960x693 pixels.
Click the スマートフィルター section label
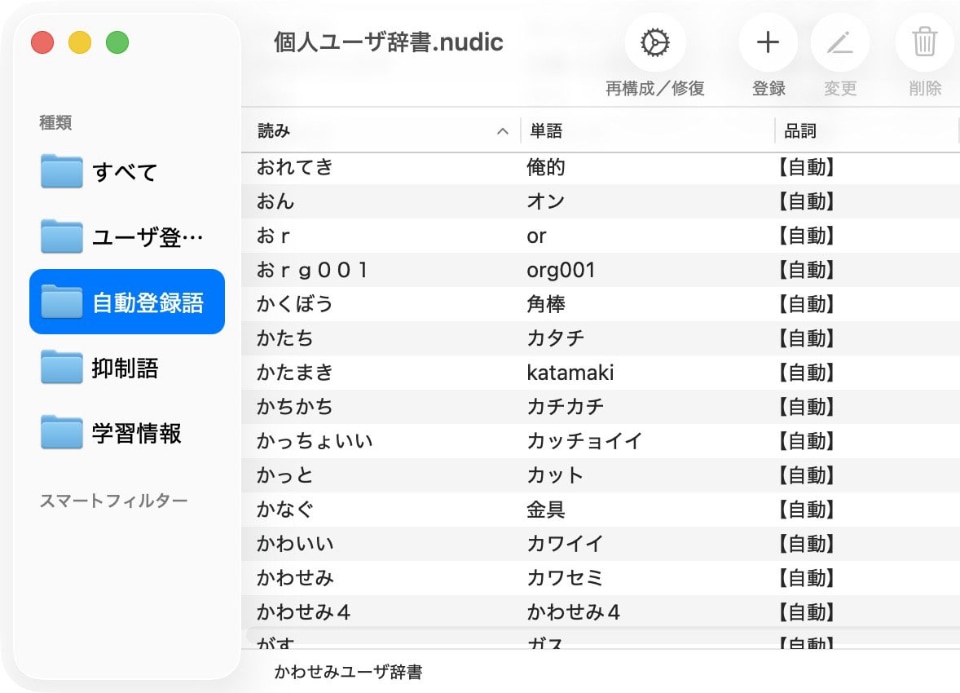click(113, 501)
